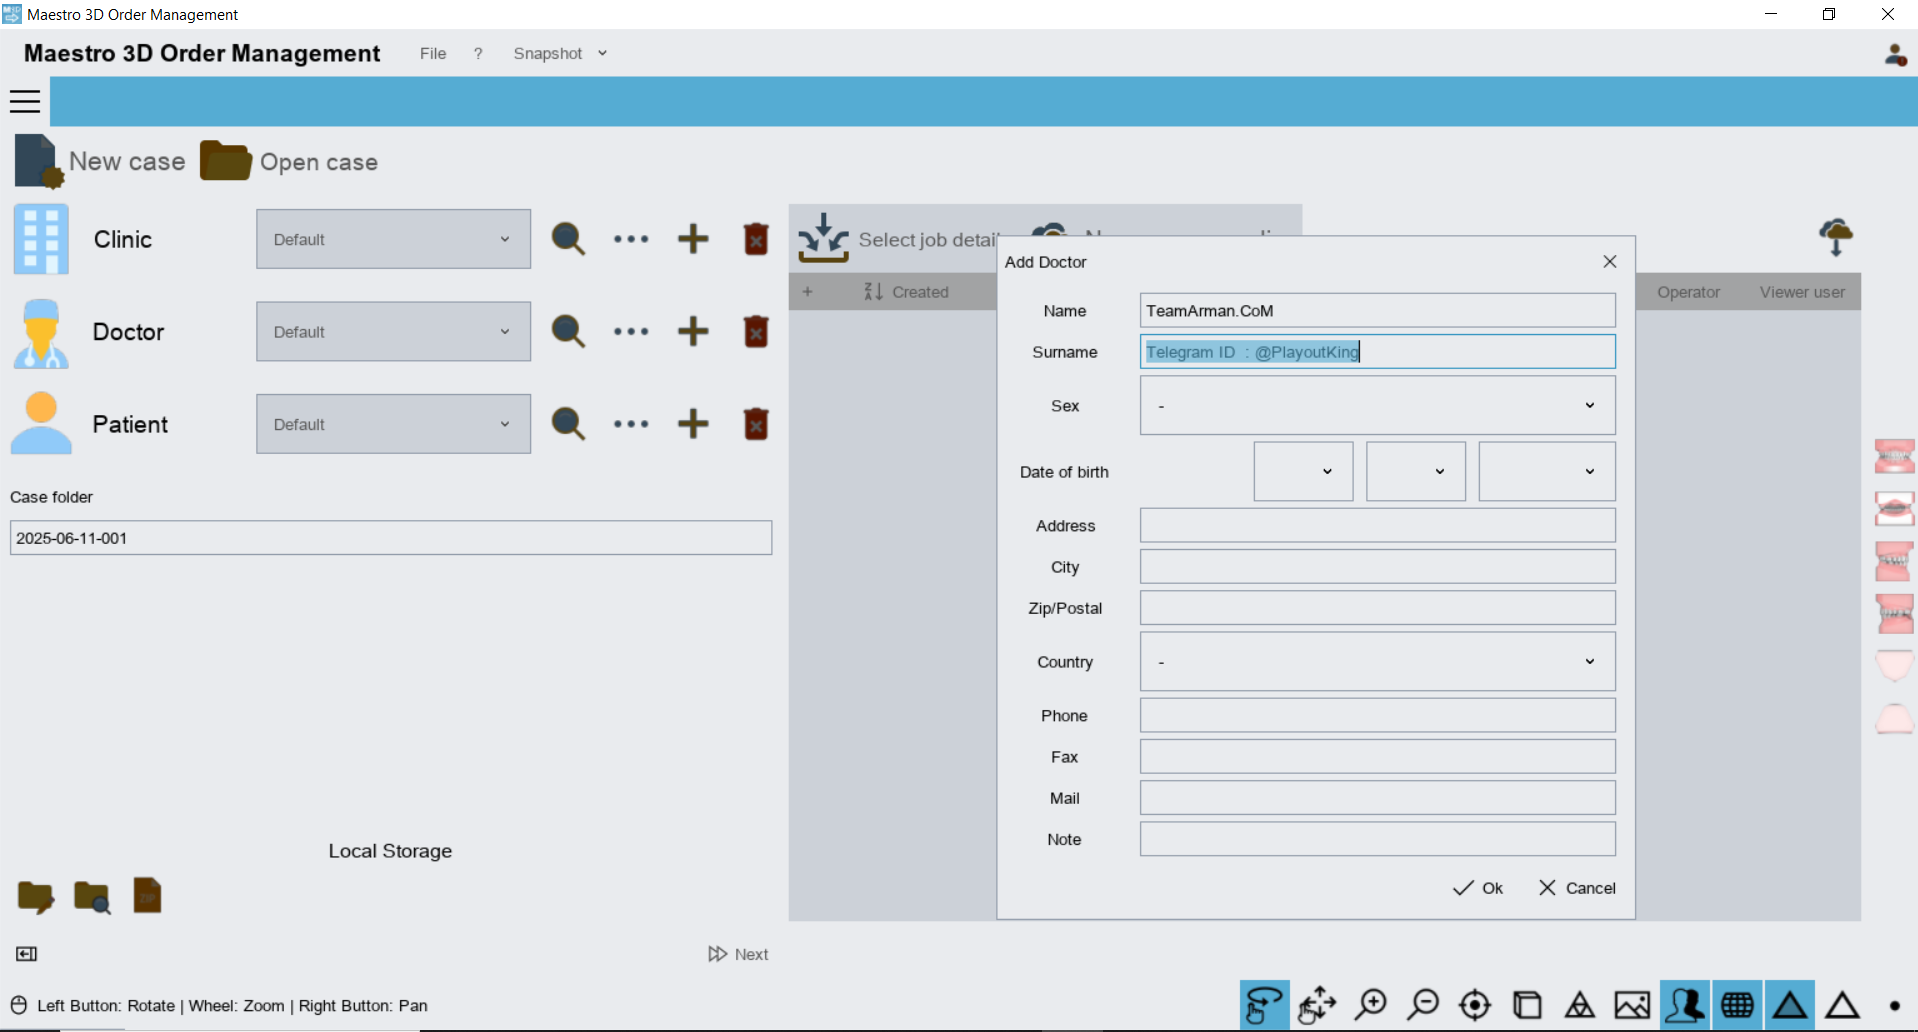The height and width of the screenshot is (1032, 1918).
Task: Click the 3D cube view icon
Action: [1527, 1004]
